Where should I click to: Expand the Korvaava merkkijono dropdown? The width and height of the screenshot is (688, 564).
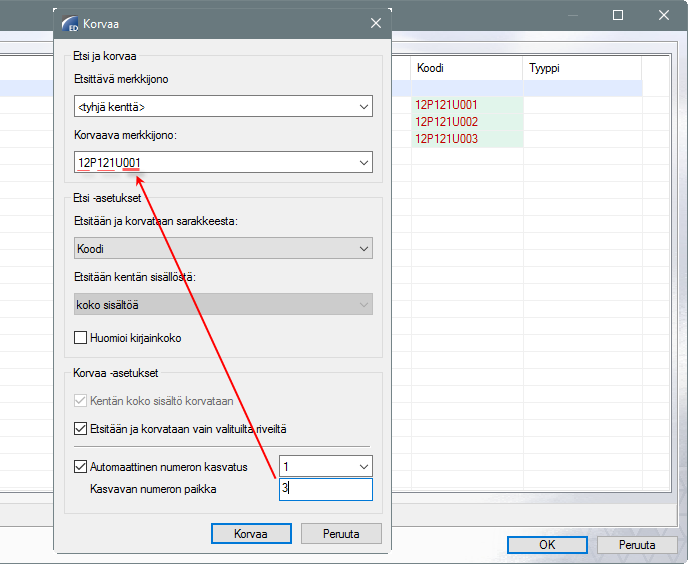(362, 162)
